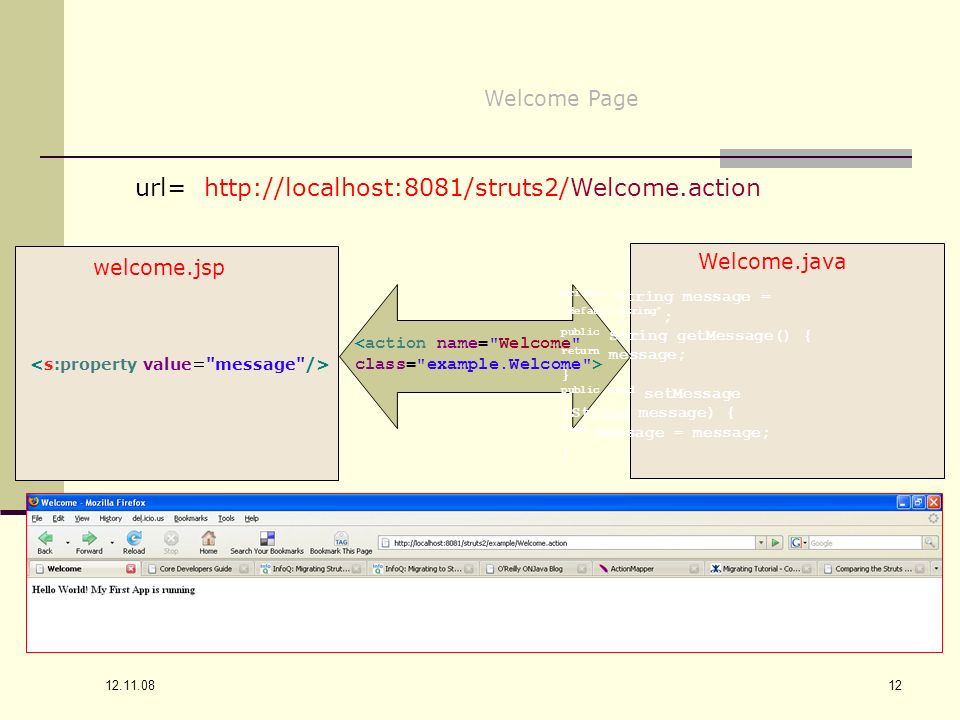960x720 pixels.
Task: Open address bar URL history dropdown
Action: pyautogui.click(x=761, y=542)
